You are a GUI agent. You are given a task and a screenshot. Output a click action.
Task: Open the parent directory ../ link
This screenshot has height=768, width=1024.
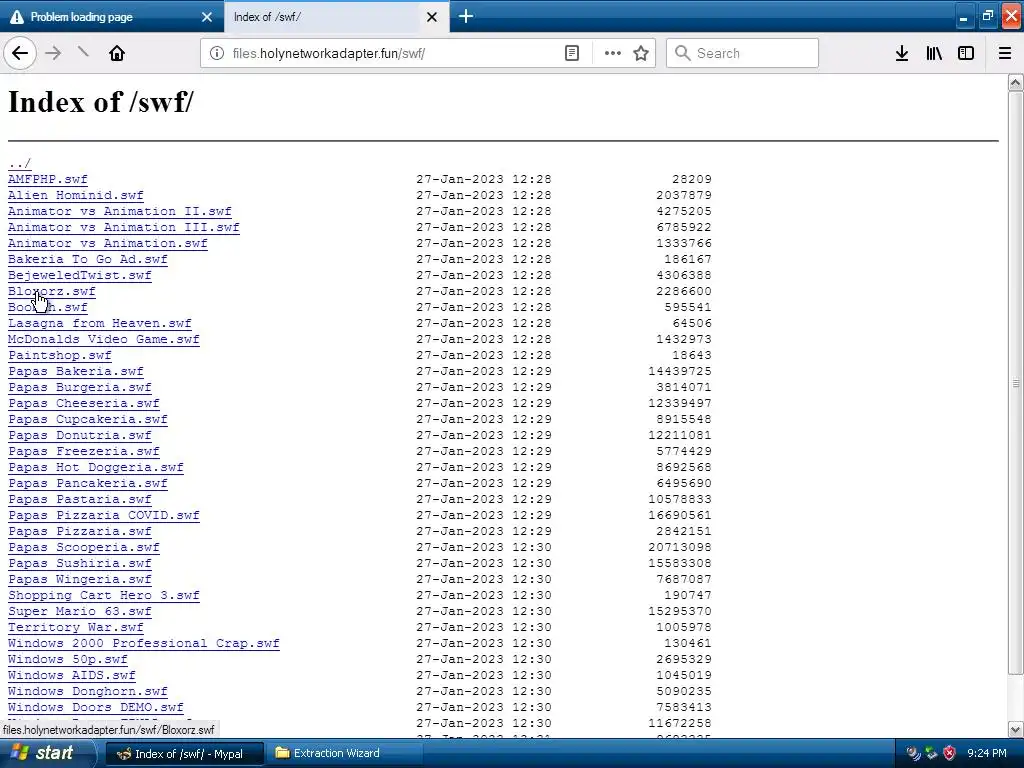20,163
